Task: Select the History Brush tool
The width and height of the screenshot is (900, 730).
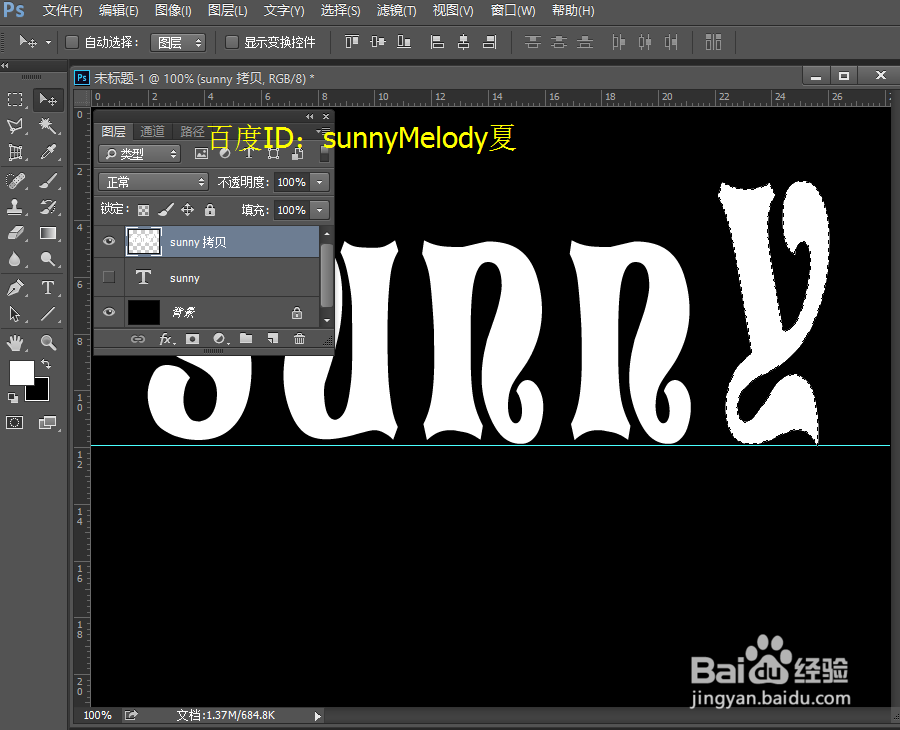Action: pyautogui.click(x=48, y=207)
